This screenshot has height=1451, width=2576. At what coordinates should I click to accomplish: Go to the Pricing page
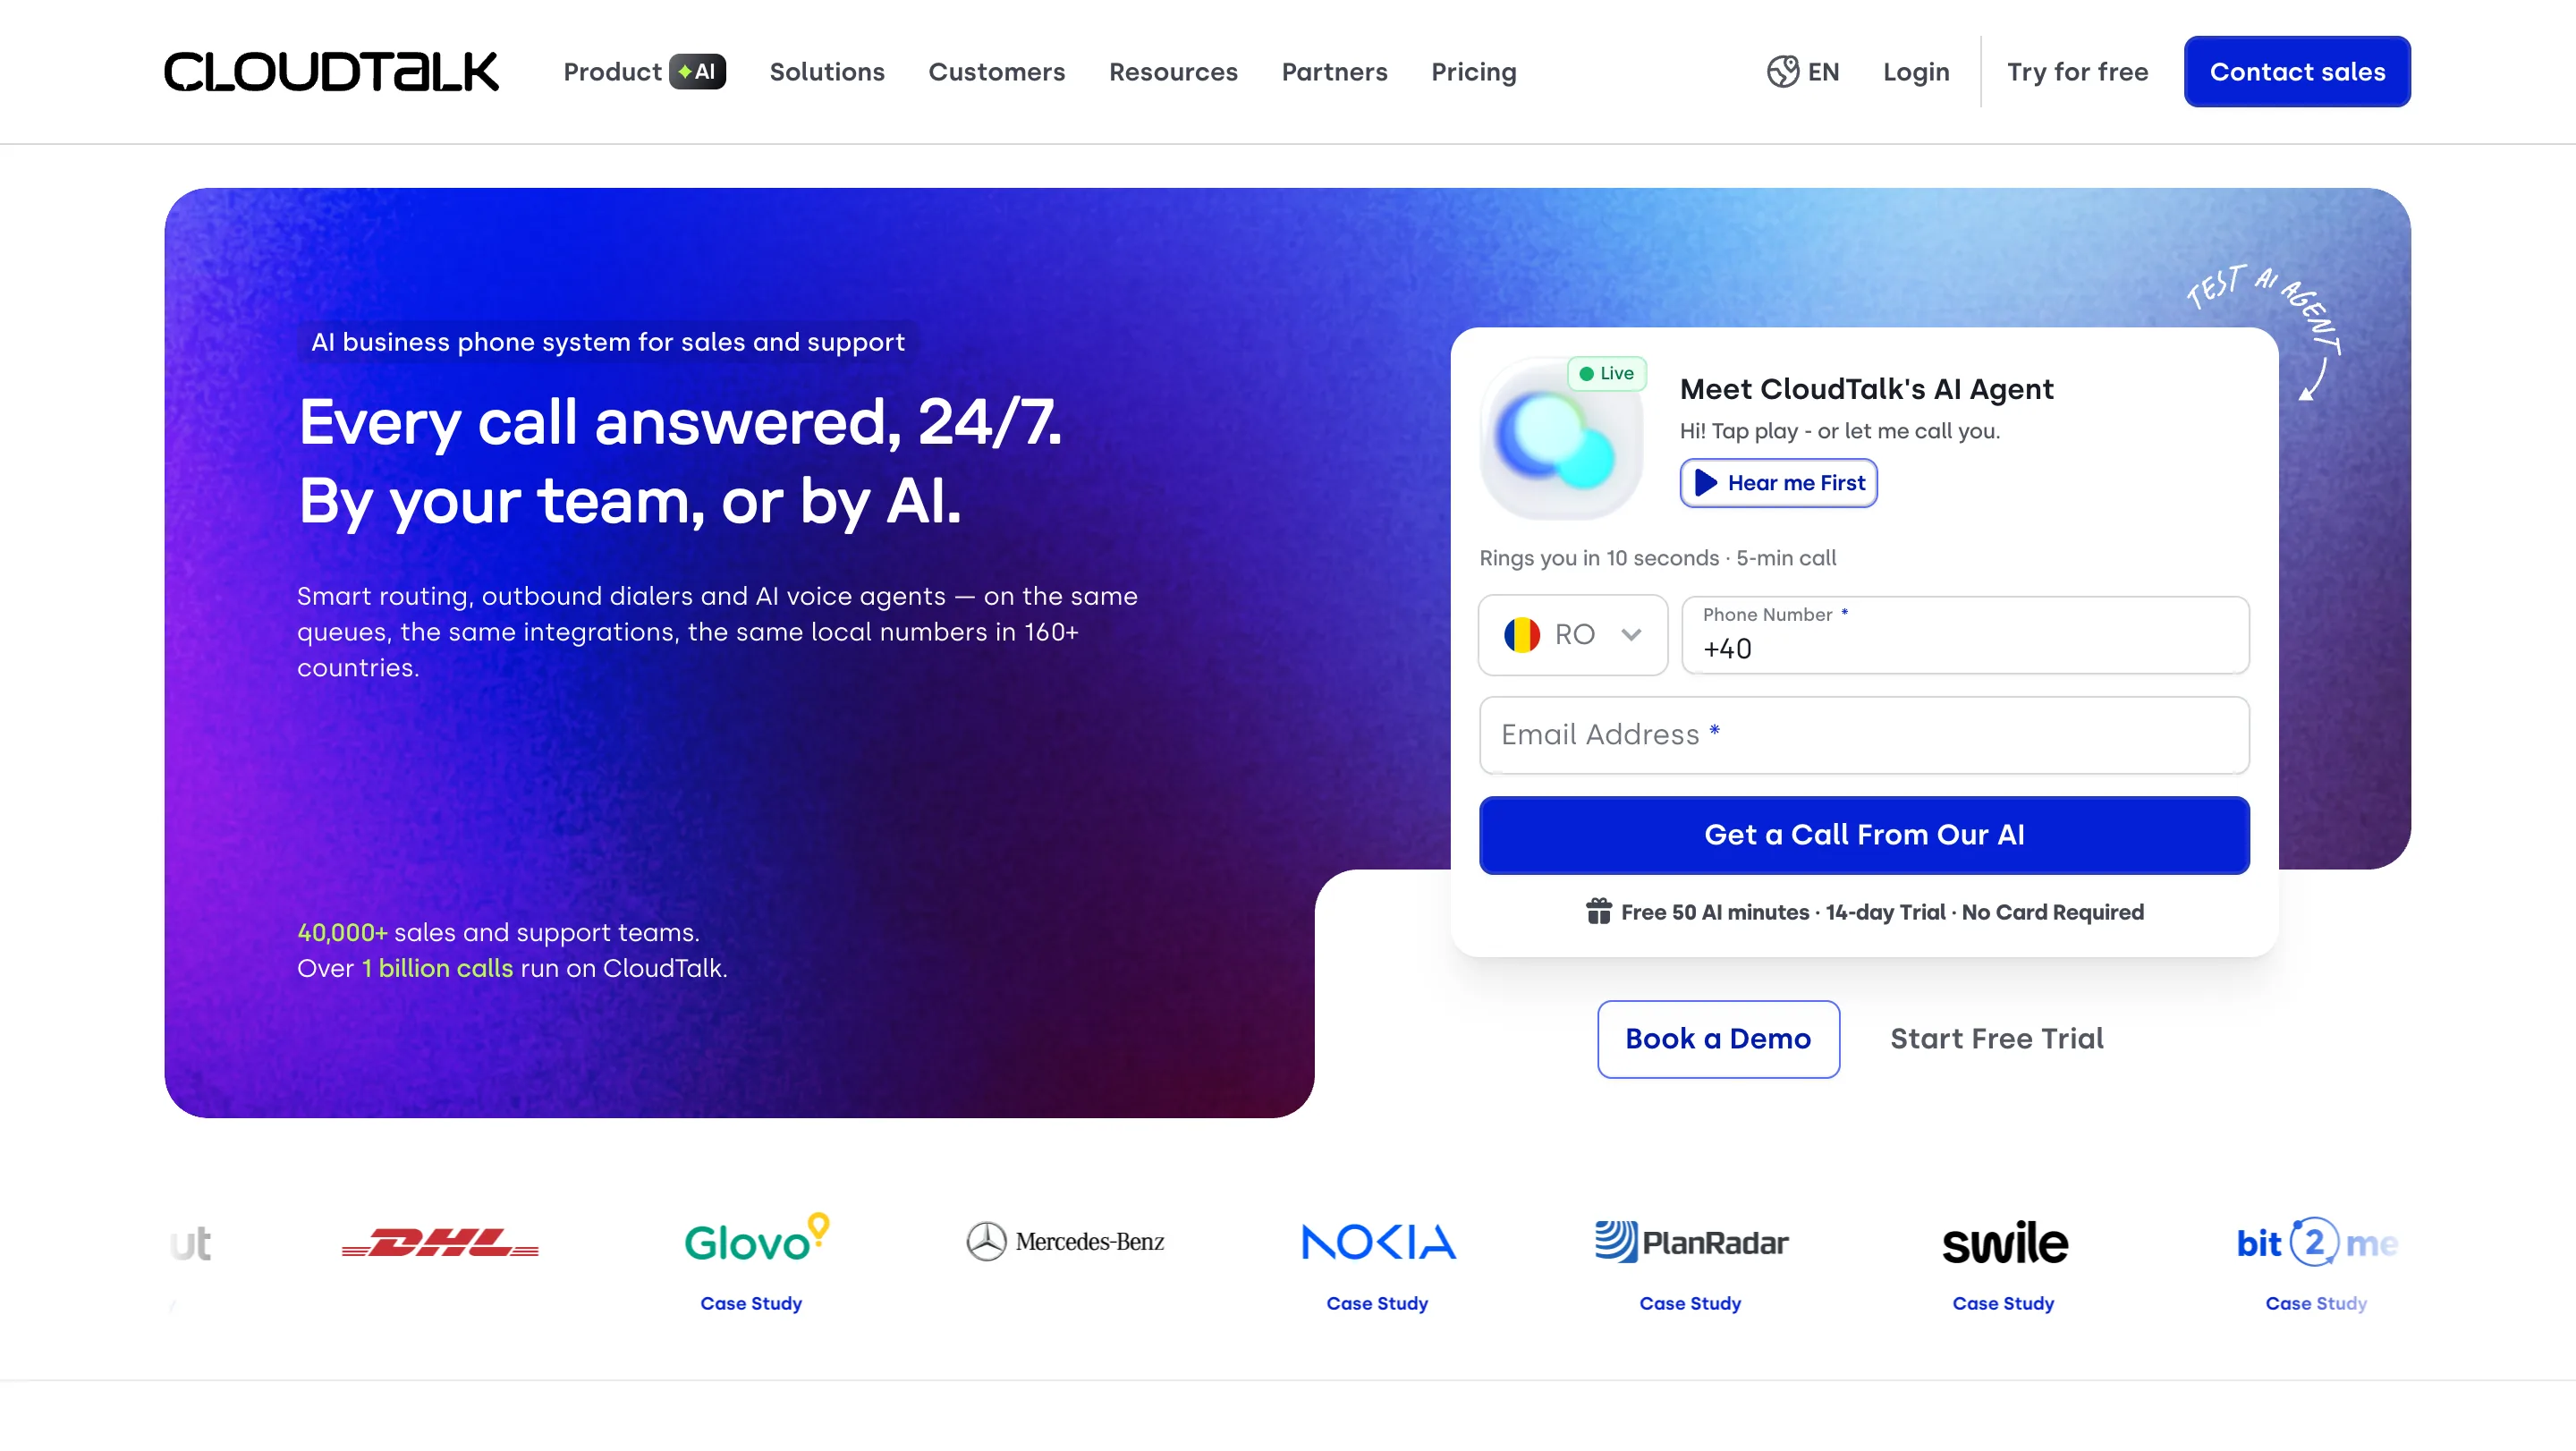tap(1473, 72)
